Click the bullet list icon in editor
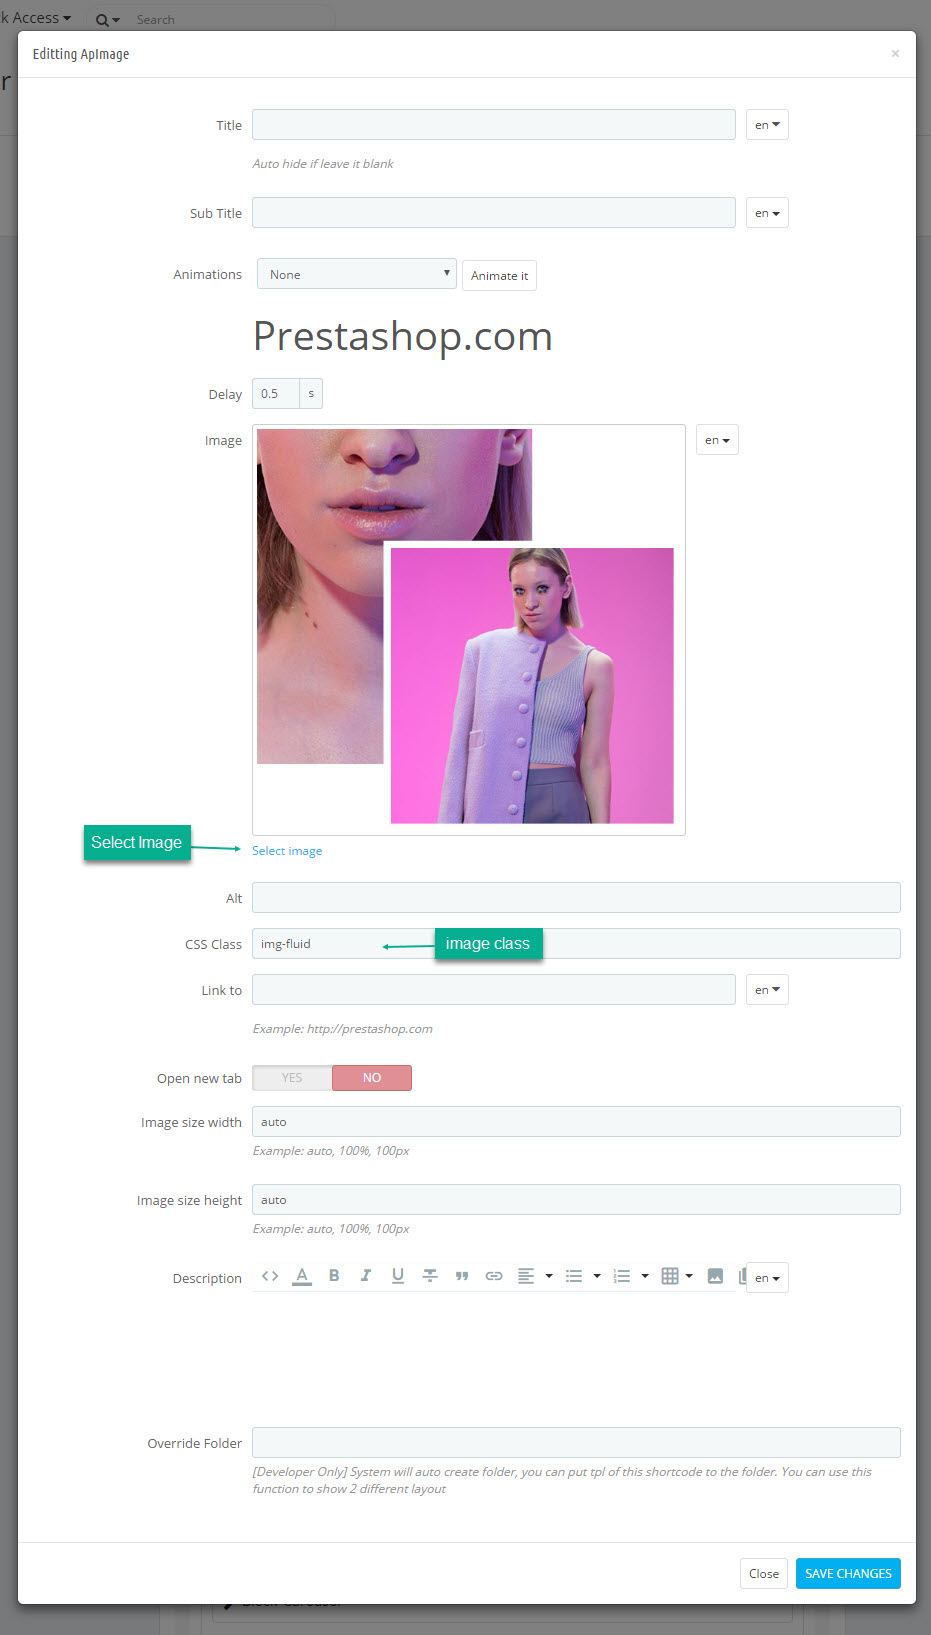 tap(574, 1276)
